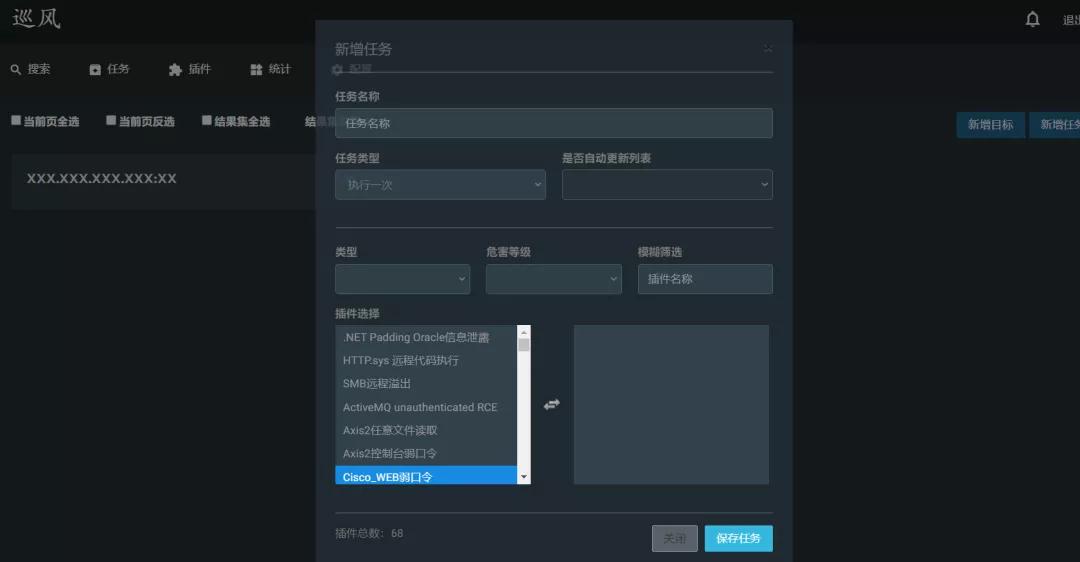Click the 插件名称 fuzzy filter input
Viewport: 1080px width, 562px height.
(705, 279)
